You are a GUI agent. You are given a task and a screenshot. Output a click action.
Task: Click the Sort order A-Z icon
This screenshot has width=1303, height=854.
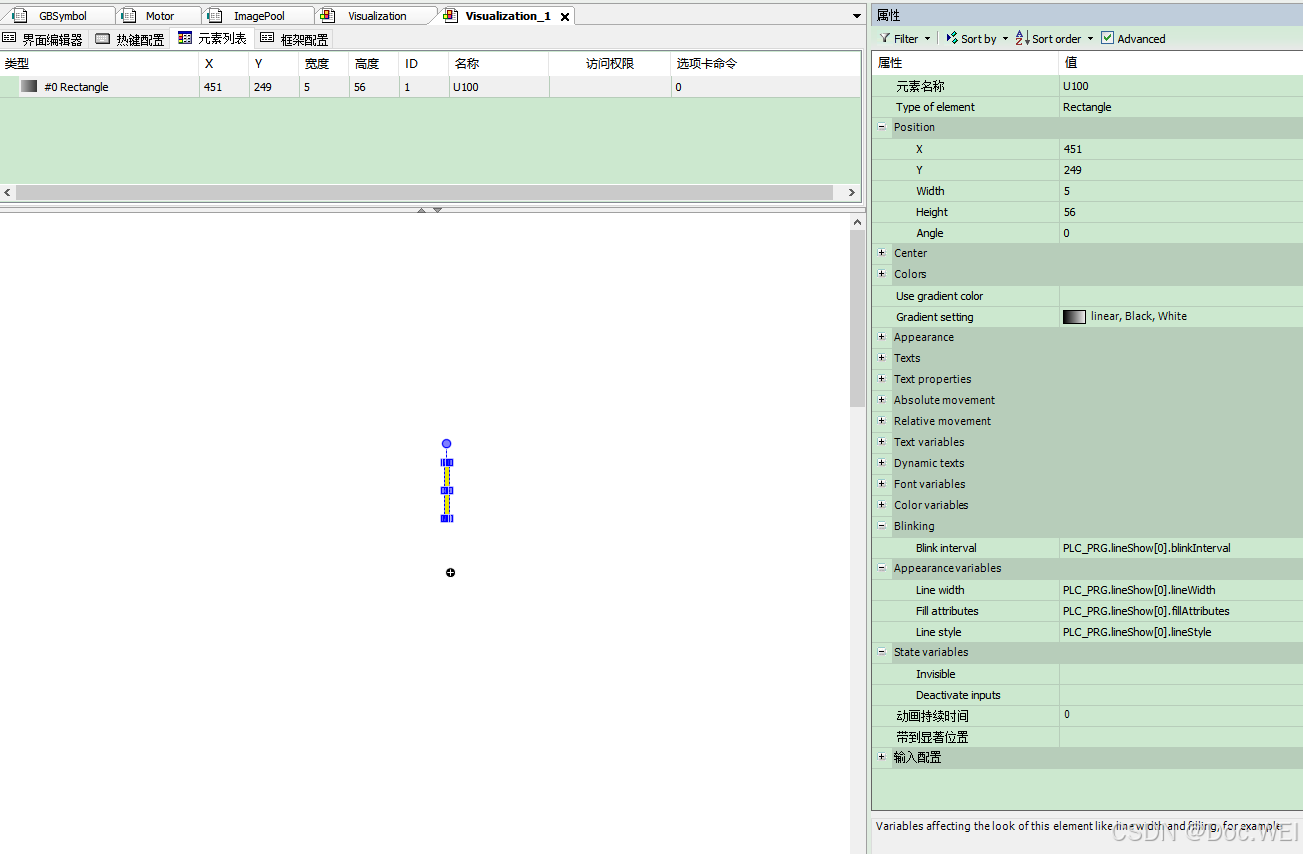click(1022, 38)
